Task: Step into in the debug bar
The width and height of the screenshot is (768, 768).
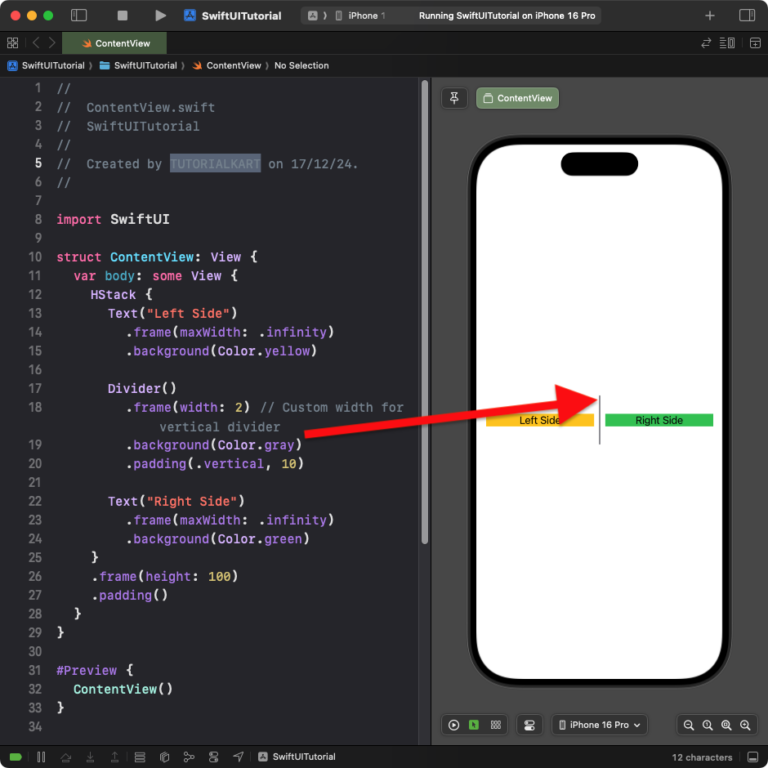Action: (90, 757)
